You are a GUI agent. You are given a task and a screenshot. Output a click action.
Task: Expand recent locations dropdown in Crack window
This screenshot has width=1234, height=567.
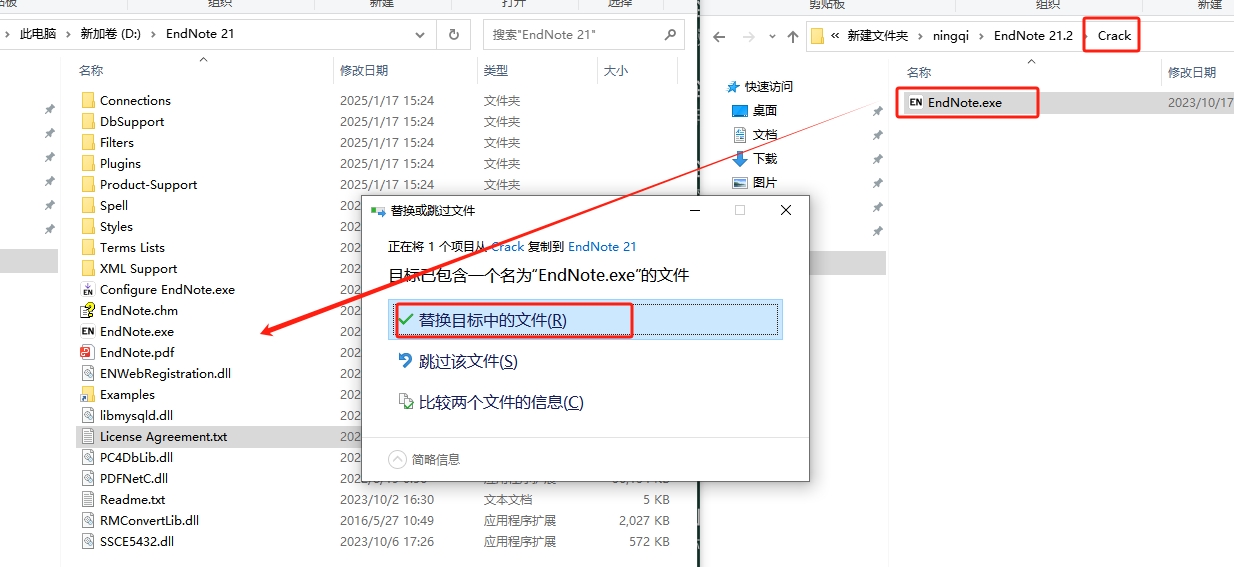pyautogui.click(x=770, y=36)
